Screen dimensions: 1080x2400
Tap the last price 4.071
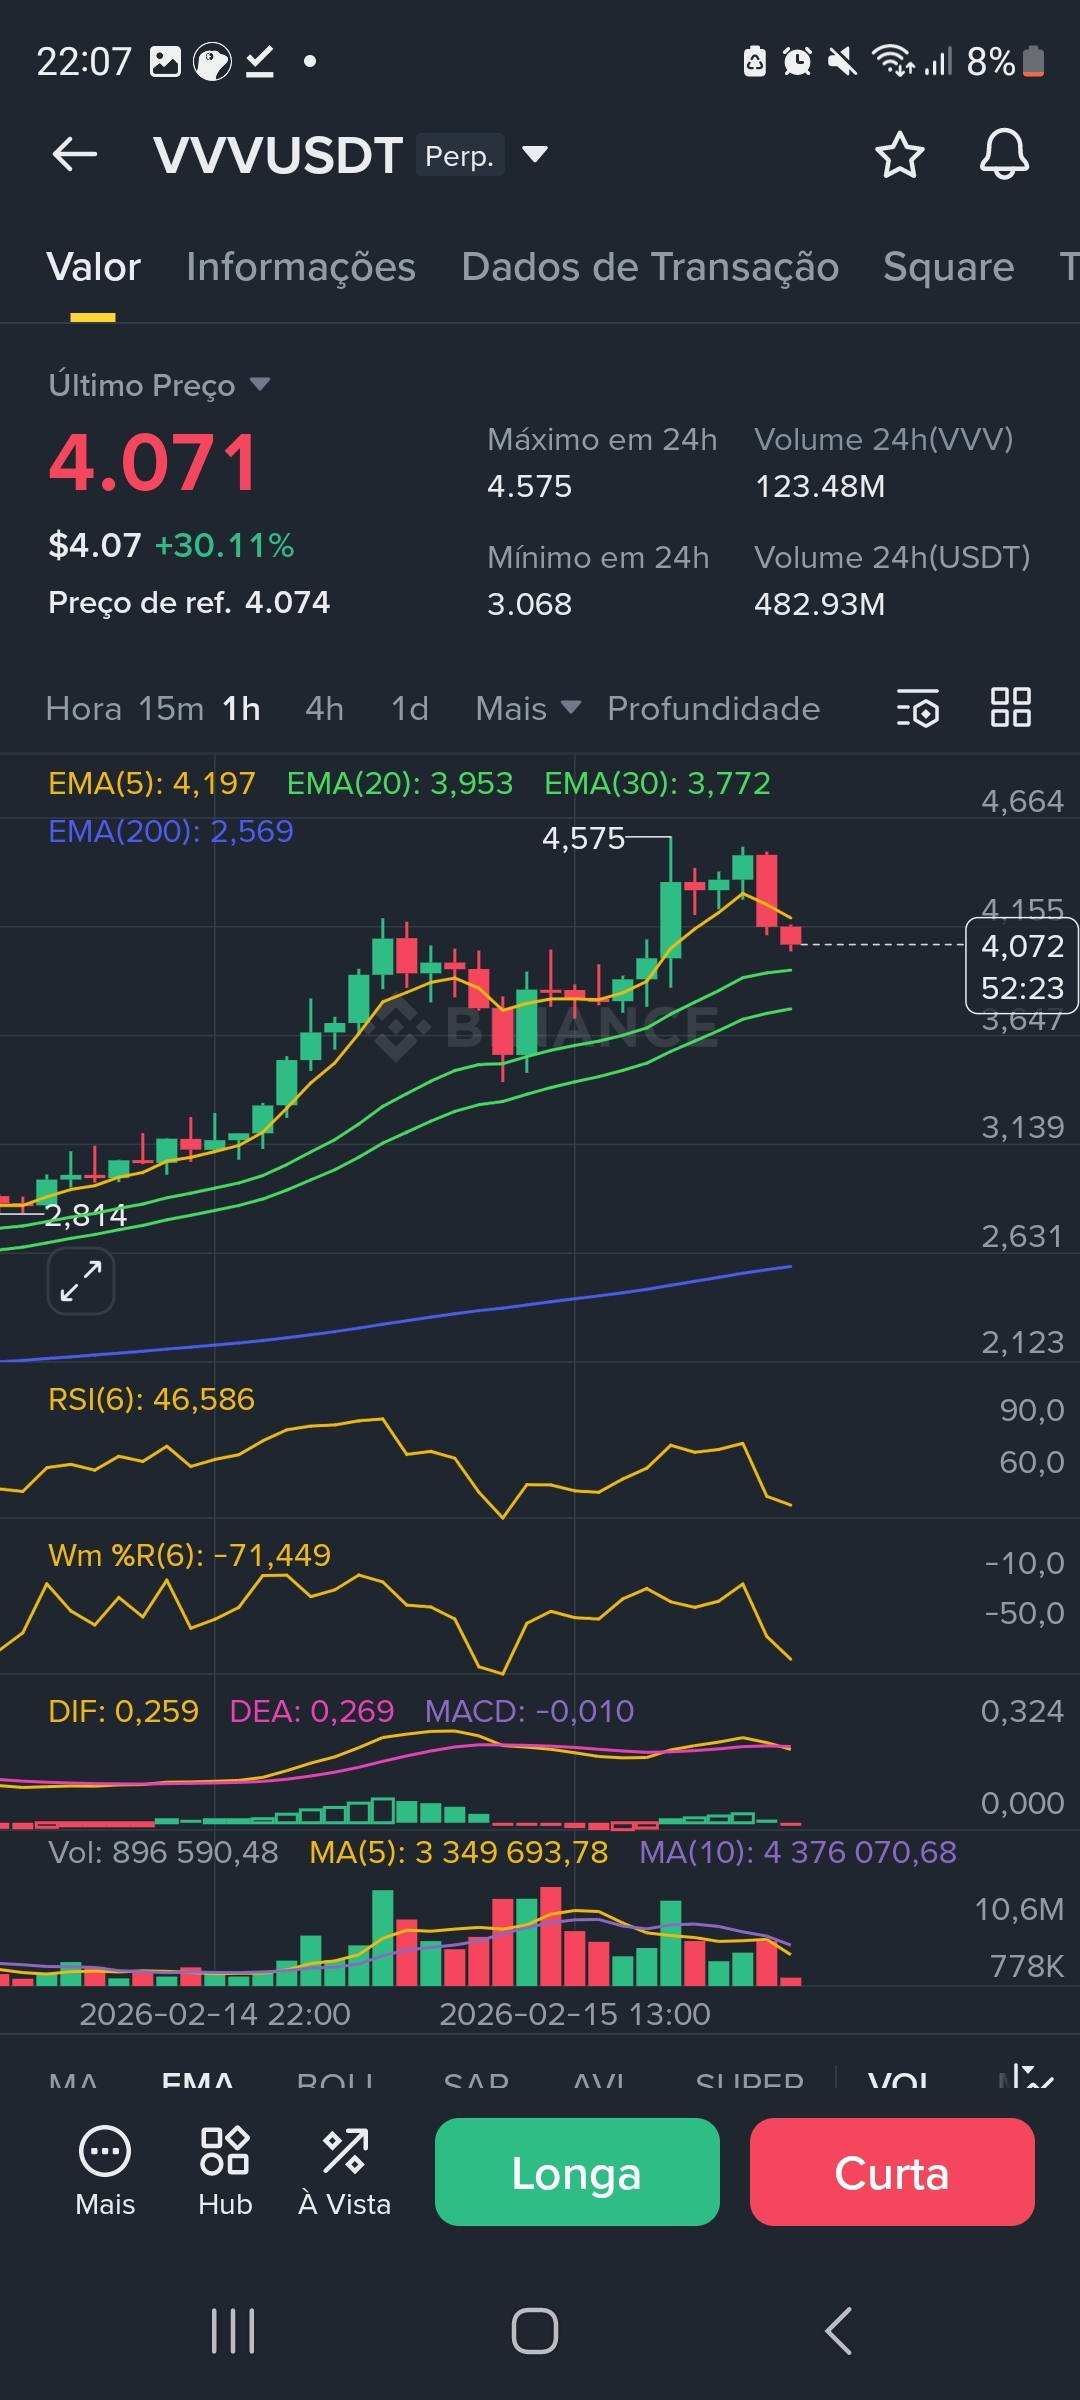(x=154, y=463)
